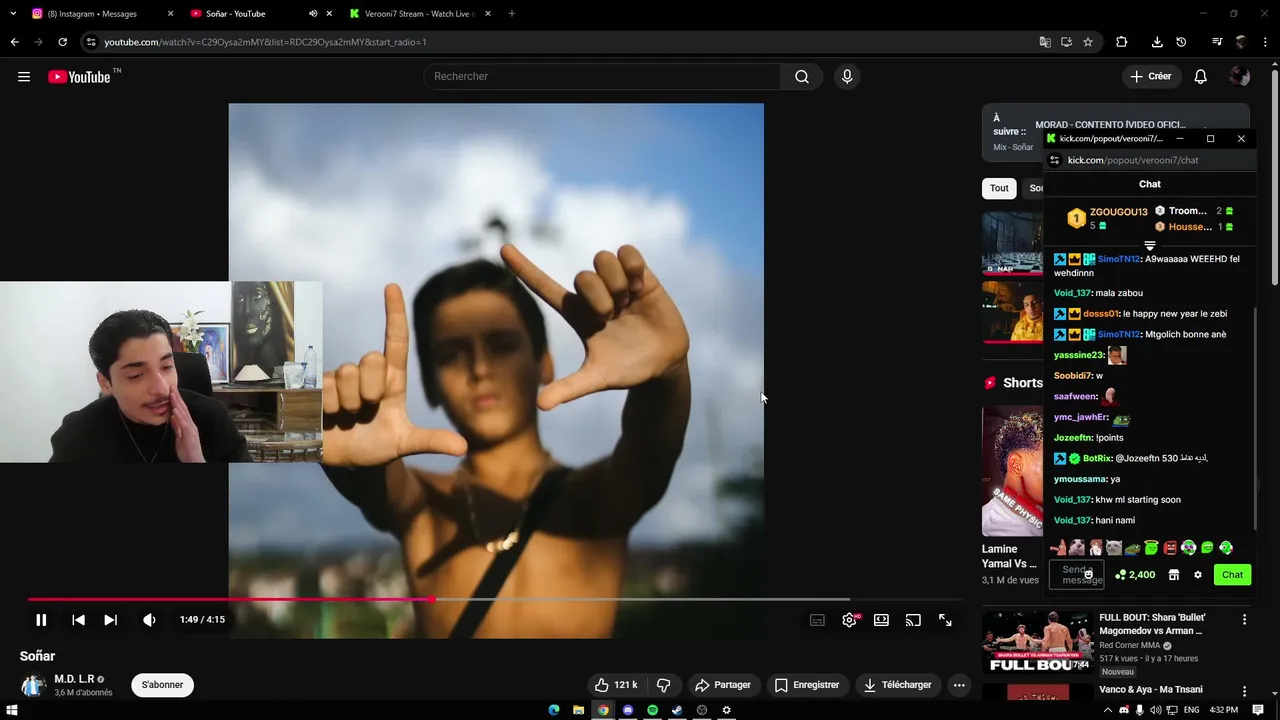Viewport: 1280px width, 720px height.
Task: Switch to the Verooni7 Stream Kick tab
Action: (420, 14)
